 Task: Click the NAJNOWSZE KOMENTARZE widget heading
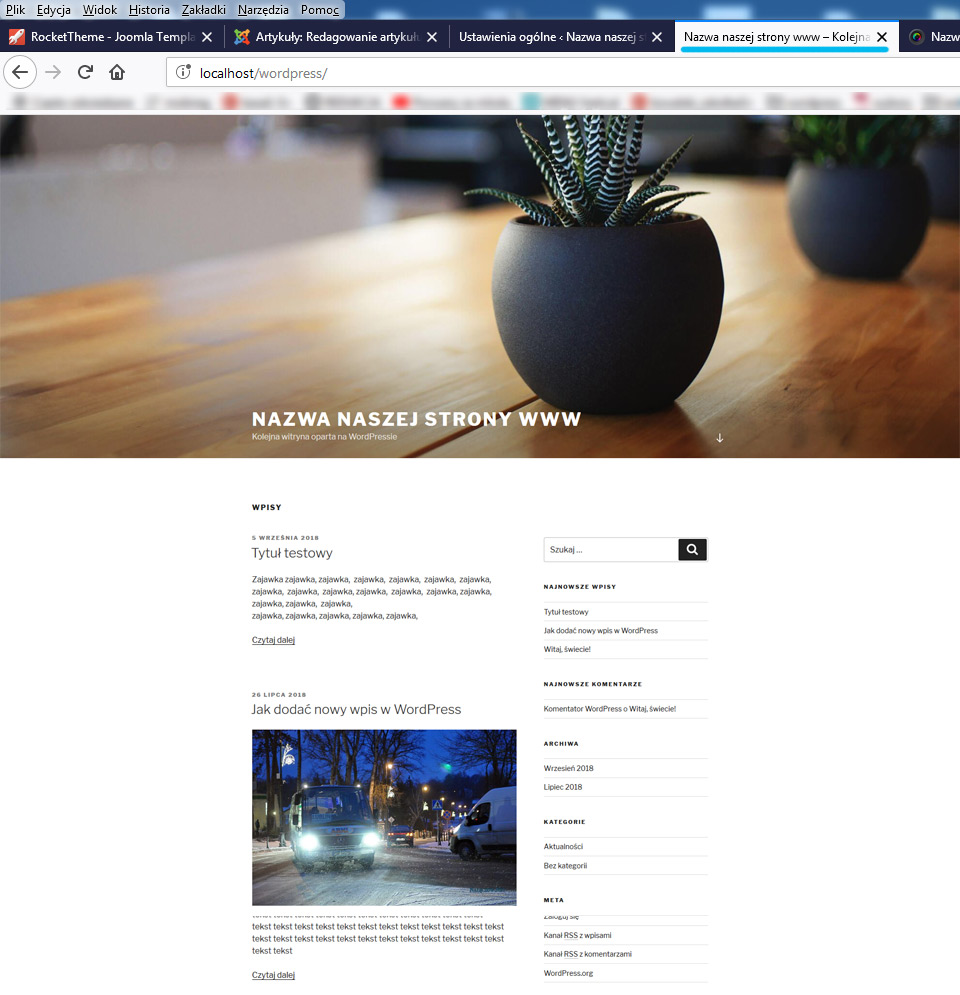[593, 684]
